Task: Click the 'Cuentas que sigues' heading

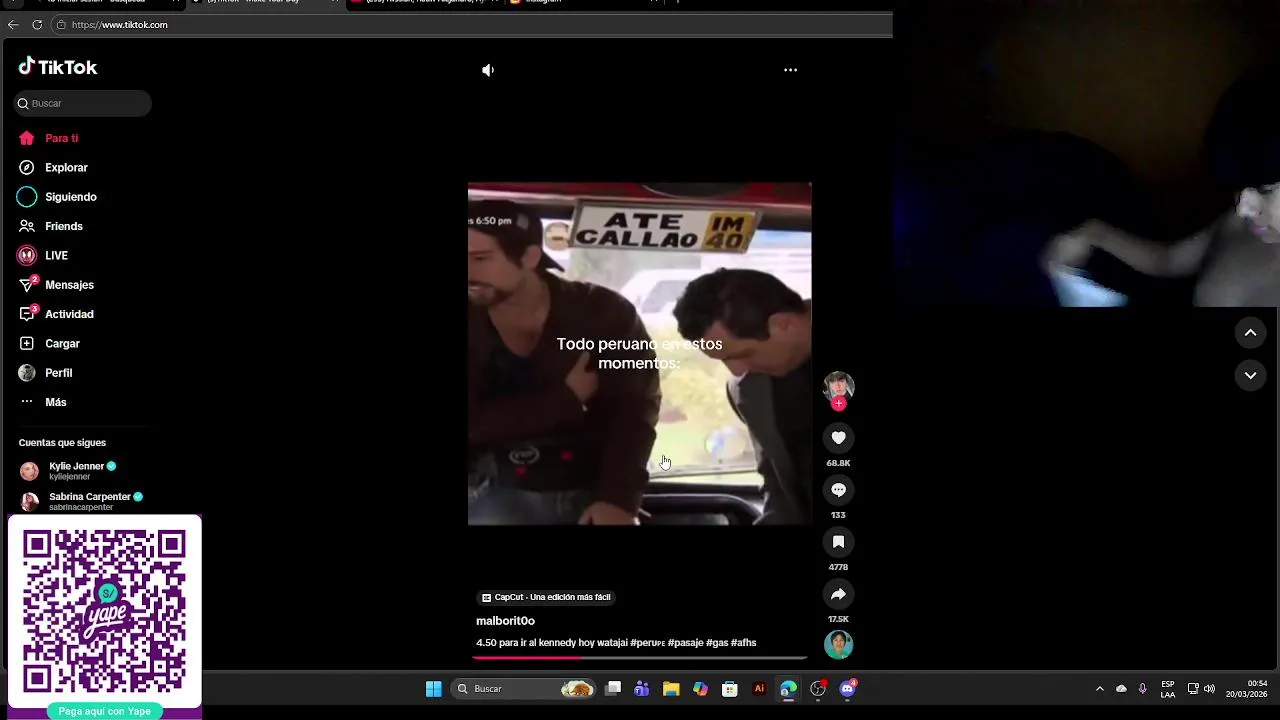Action: pos(62,443)
